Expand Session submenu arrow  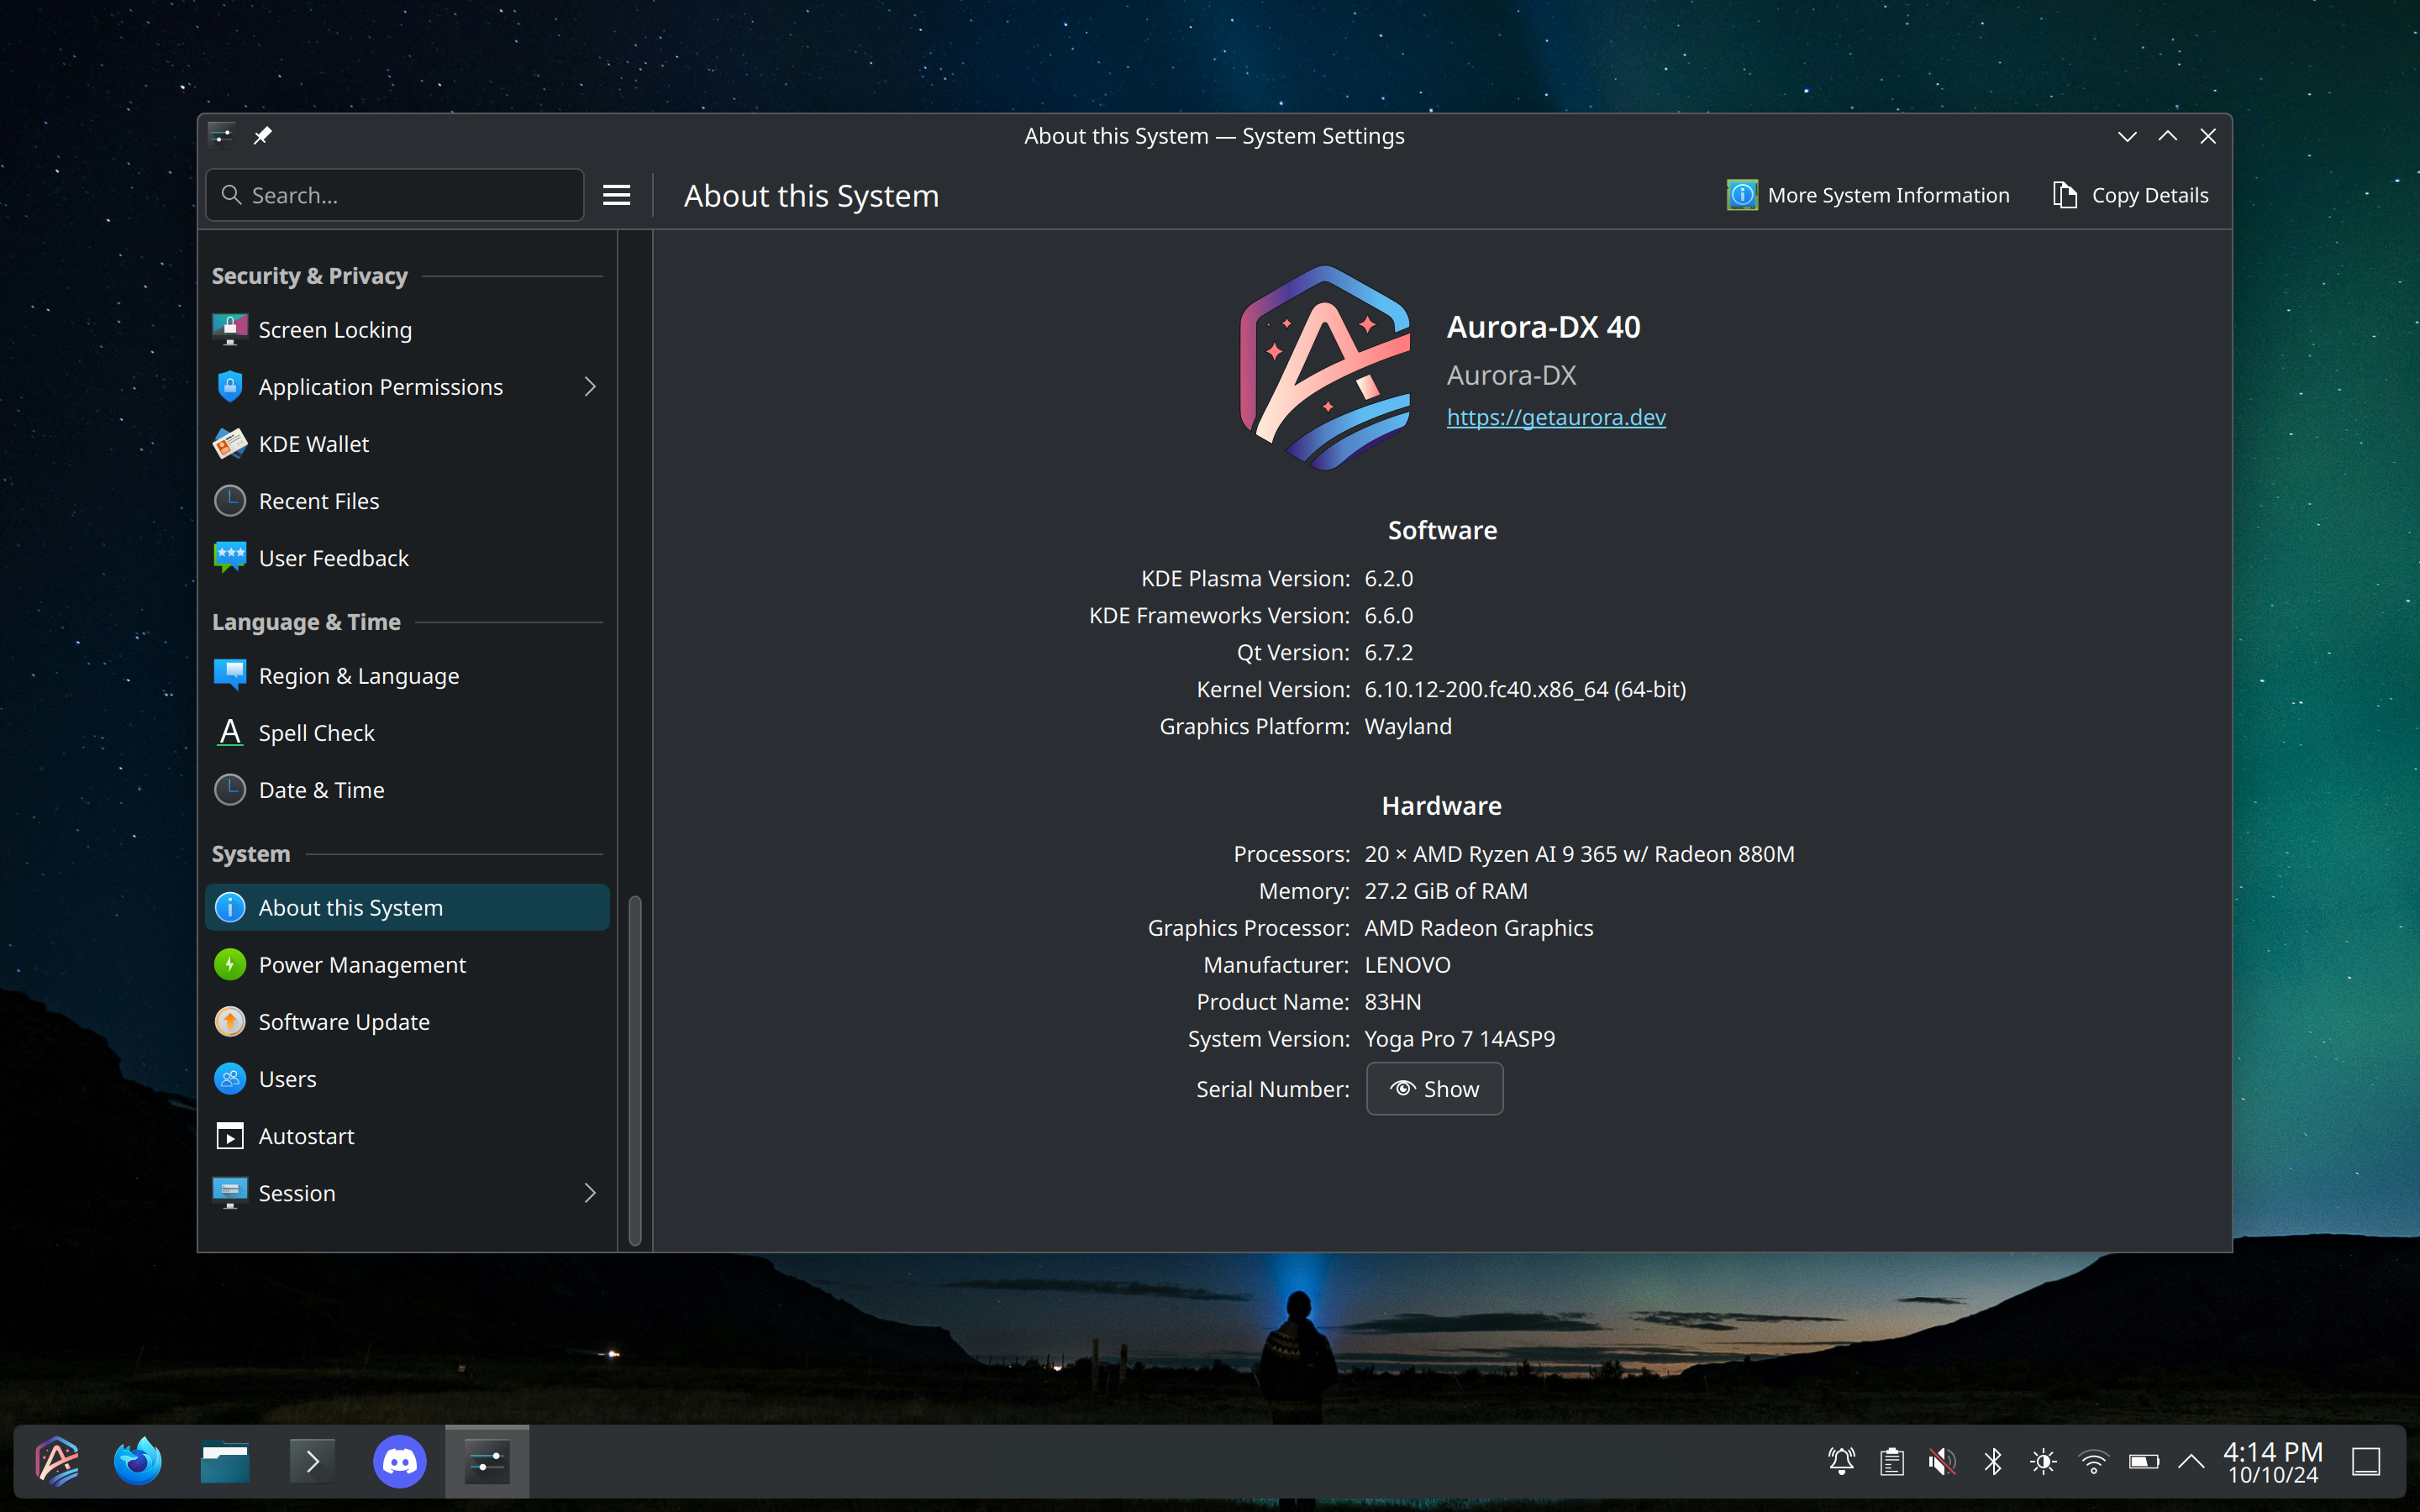(x=589, y=1192)
